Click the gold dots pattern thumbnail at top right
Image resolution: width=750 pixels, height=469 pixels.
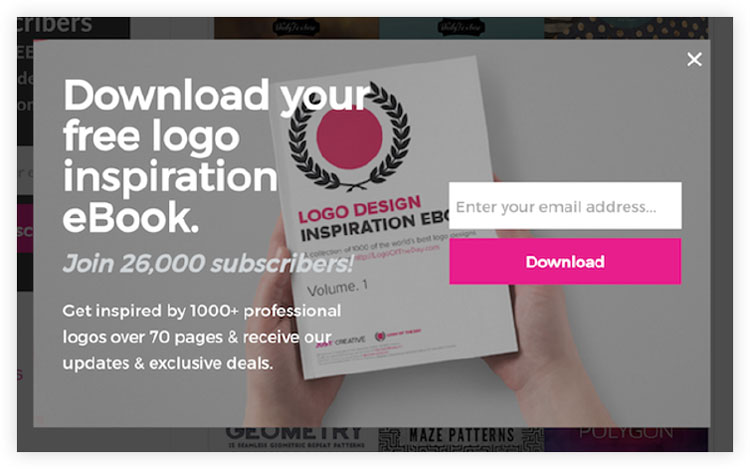(x=626, y=28)
